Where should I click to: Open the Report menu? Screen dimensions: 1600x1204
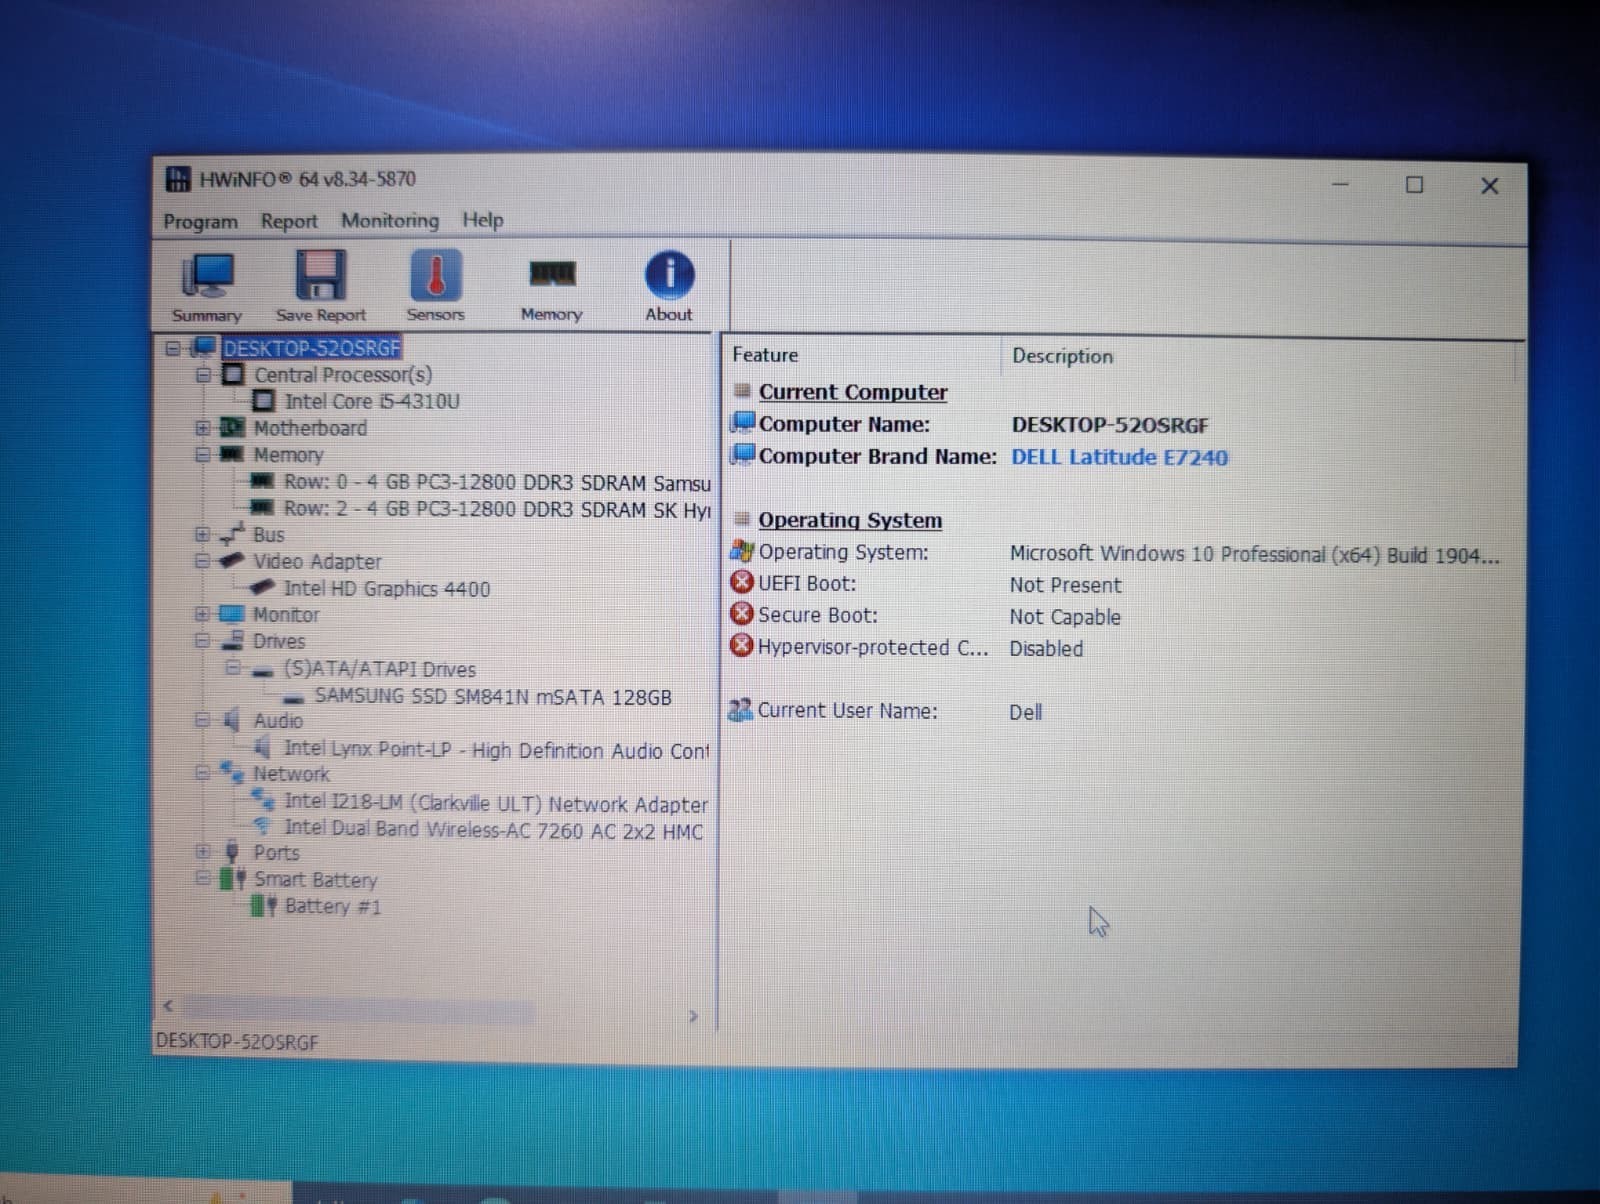(289, 221)
